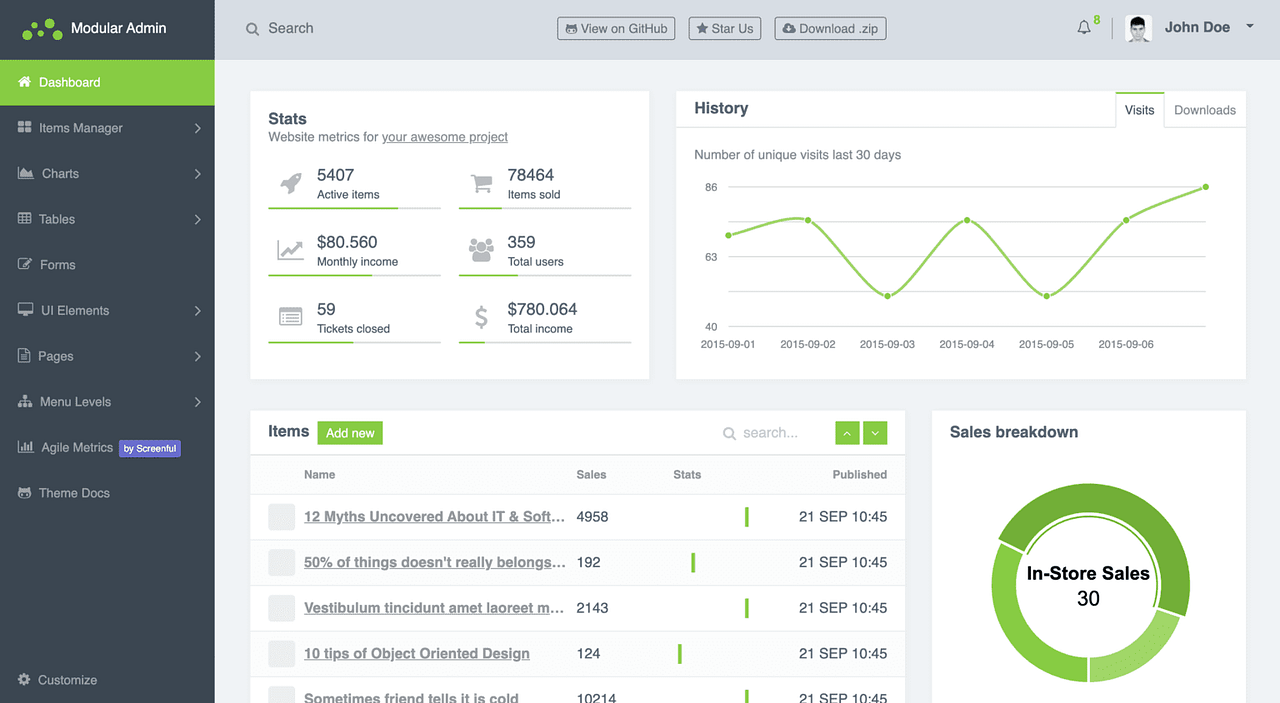Click the search magnifier in the top bar
The width and height of the screenshot is (1280, 703).
pos(252,28)
